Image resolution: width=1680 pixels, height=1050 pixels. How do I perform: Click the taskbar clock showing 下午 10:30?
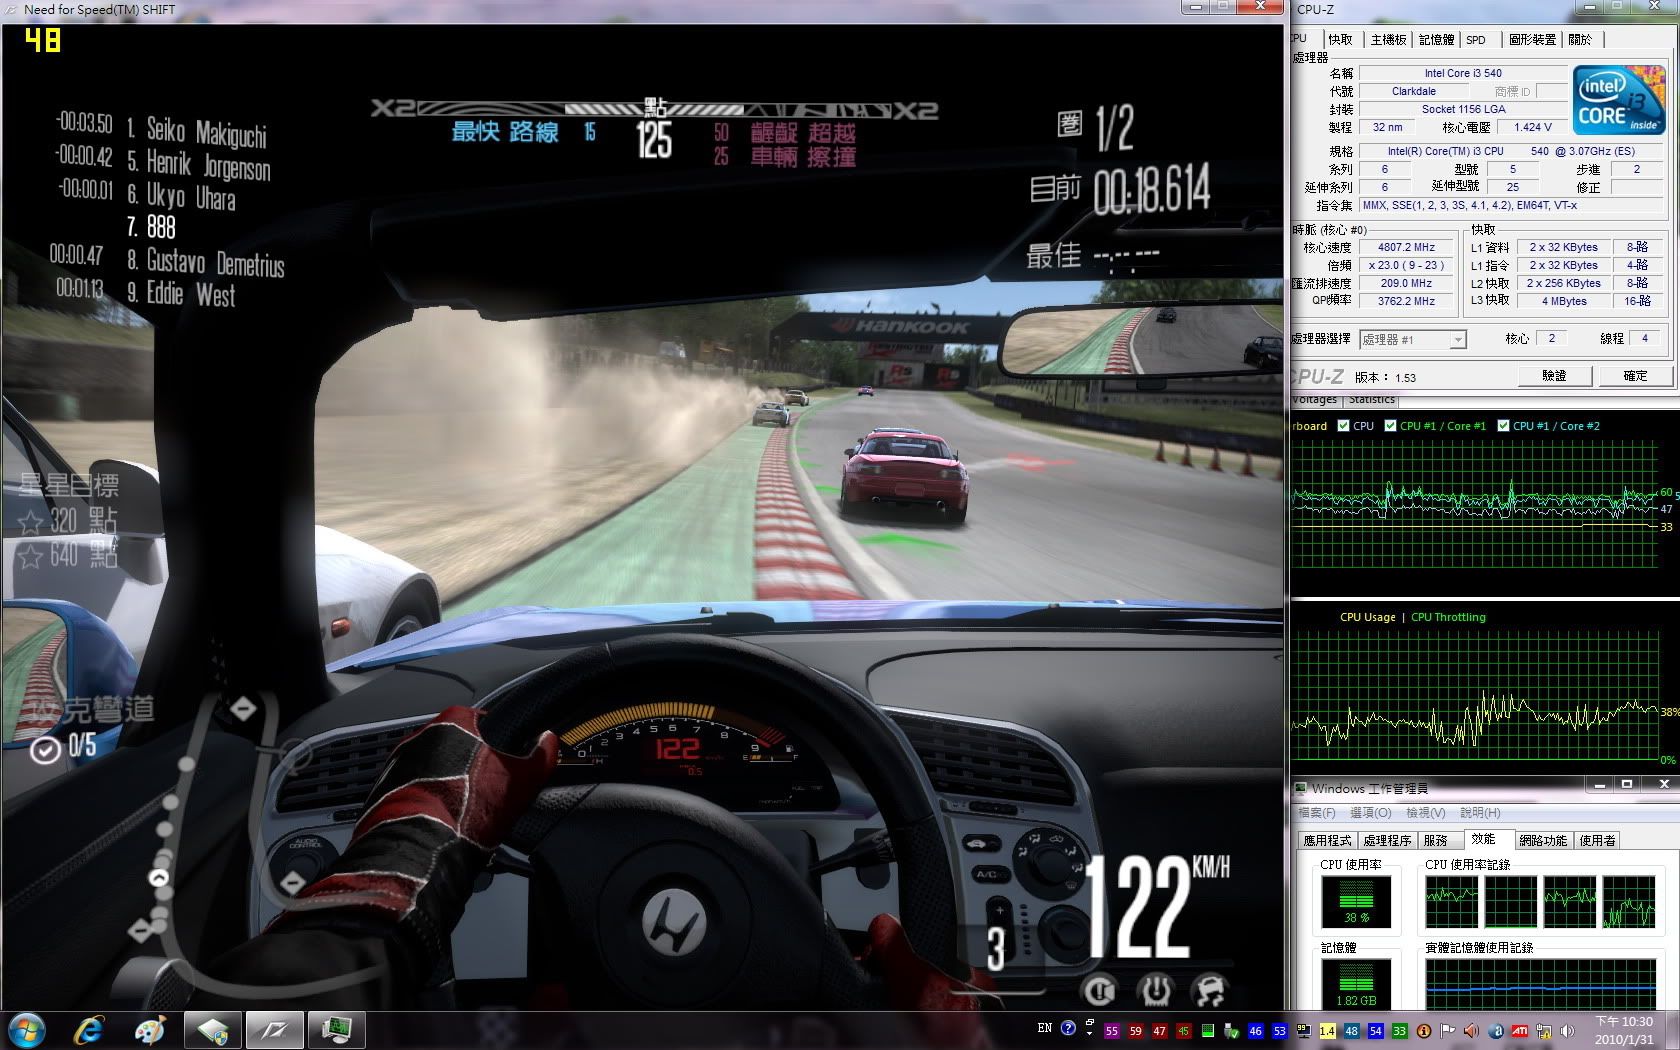pos(1624,1030)
